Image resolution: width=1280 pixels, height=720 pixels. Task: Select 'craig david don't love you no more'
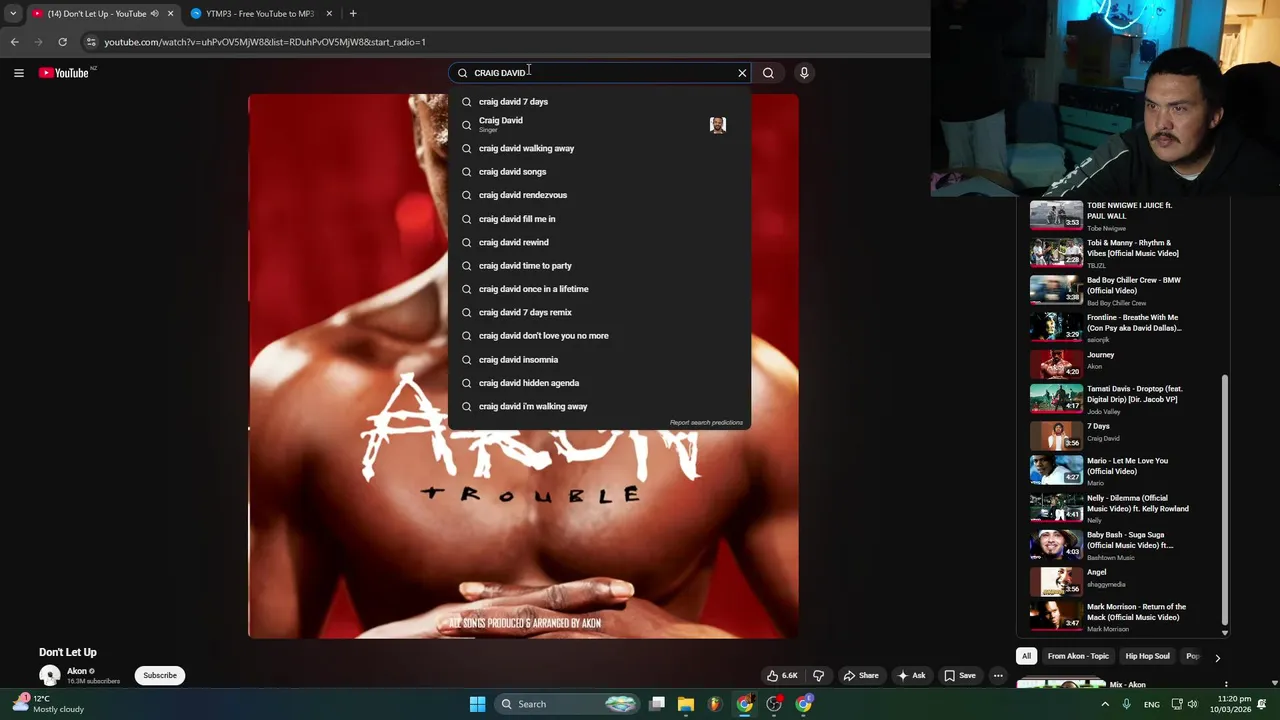(x=600, y=336)
